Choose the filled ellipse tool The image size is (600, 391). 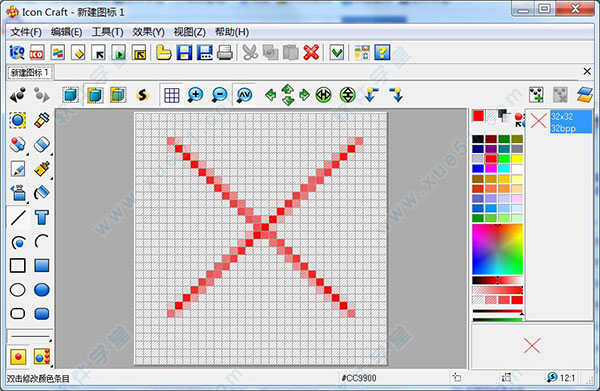point(41,290)
